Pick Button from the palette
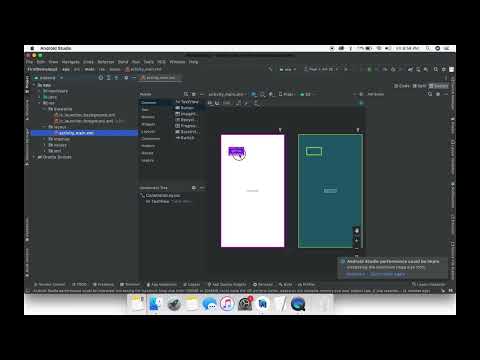The height and width of the screenshot is (360, 480). tap(185, 108)
